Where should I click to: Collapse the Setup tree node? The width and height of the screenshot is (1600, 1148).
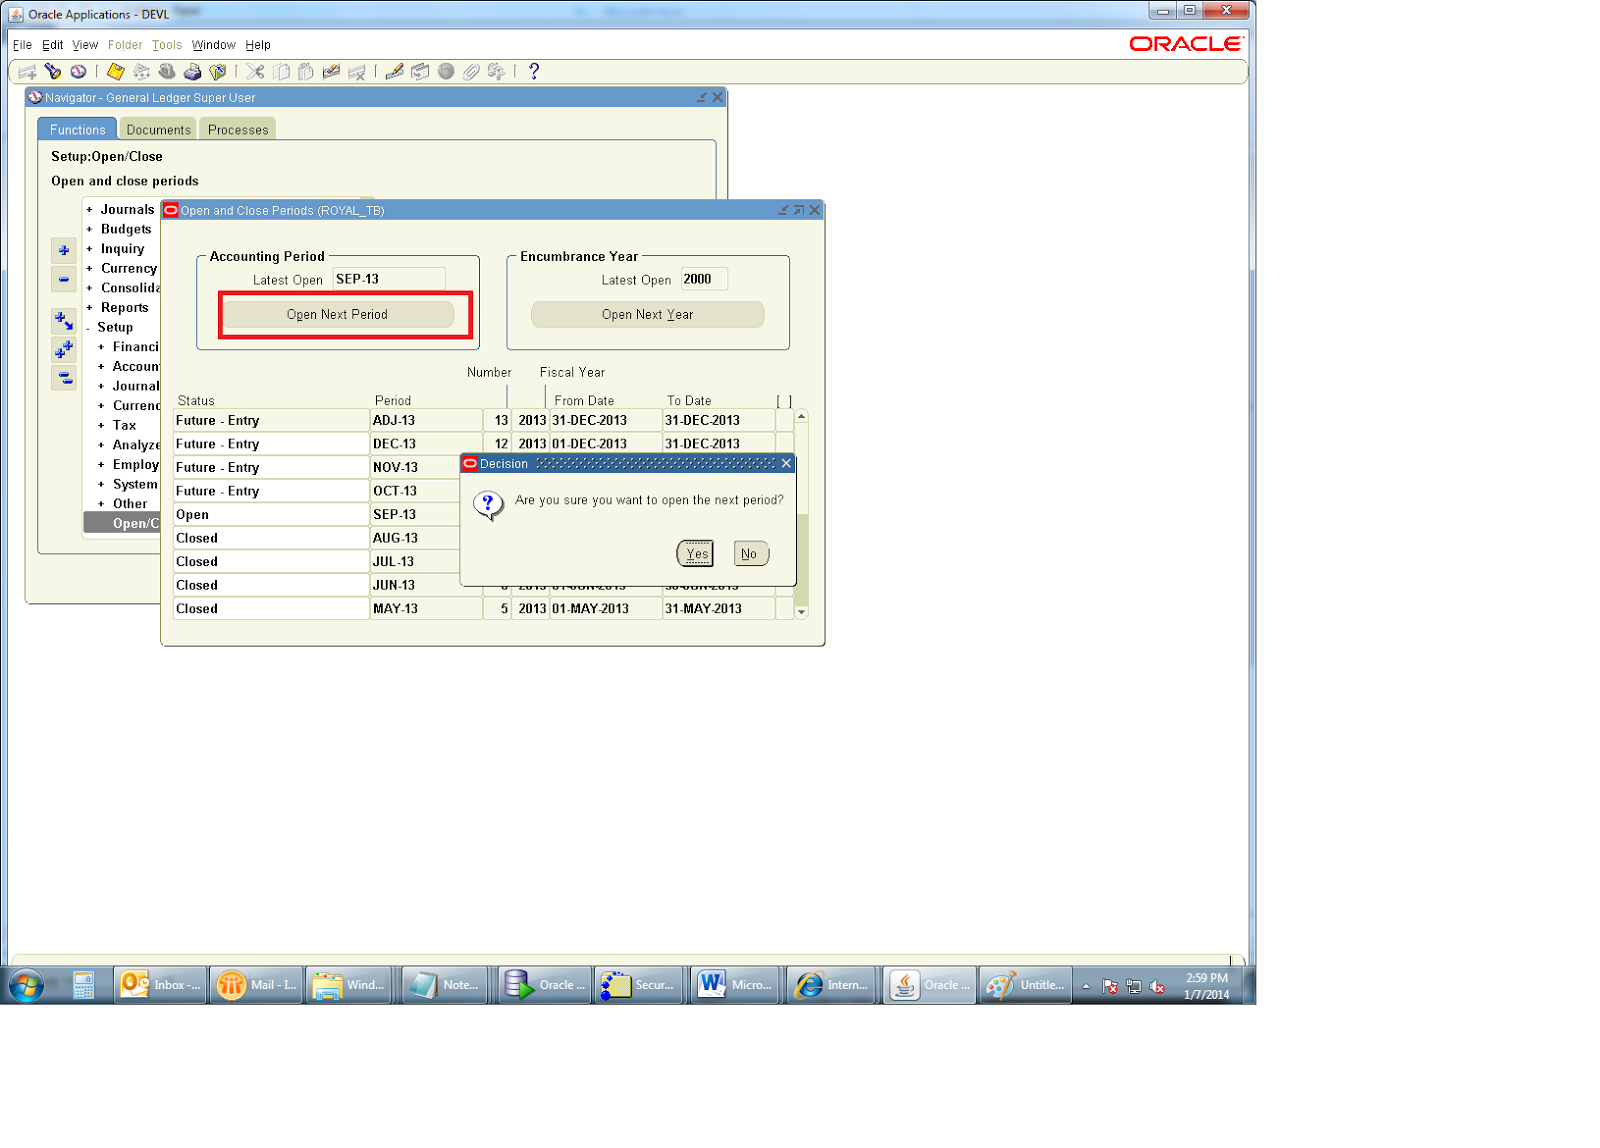[89, 328]
